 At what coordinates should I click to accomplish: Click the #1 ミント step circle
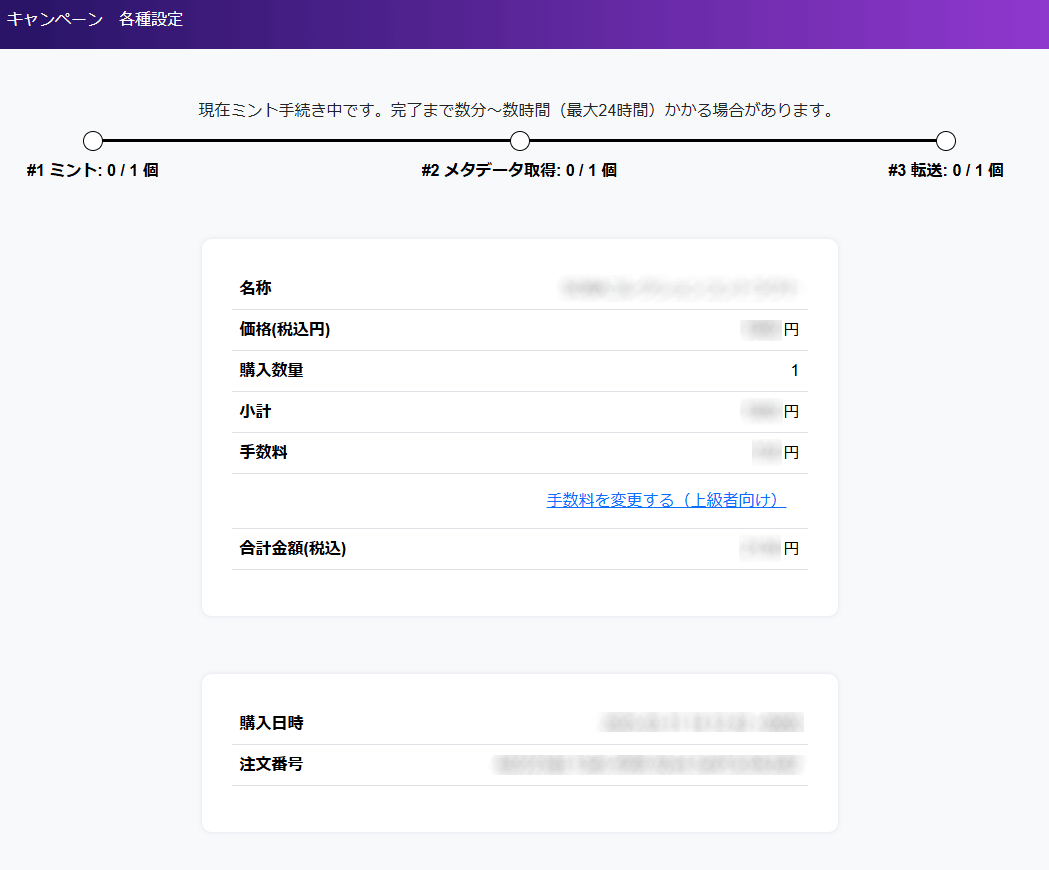(93, 141)
